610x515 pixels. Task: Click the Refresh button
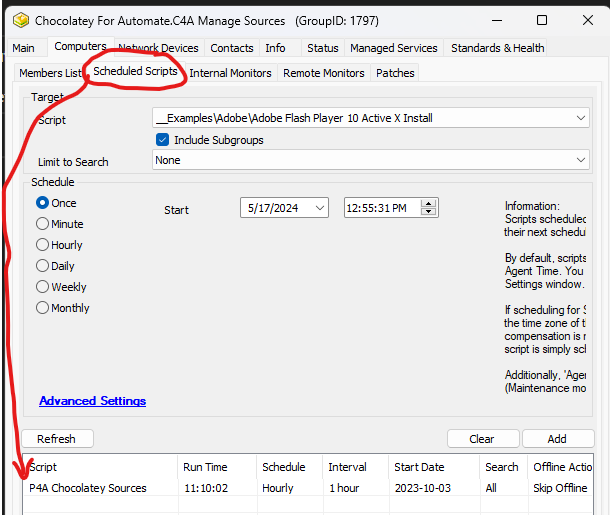coord(58,439)
